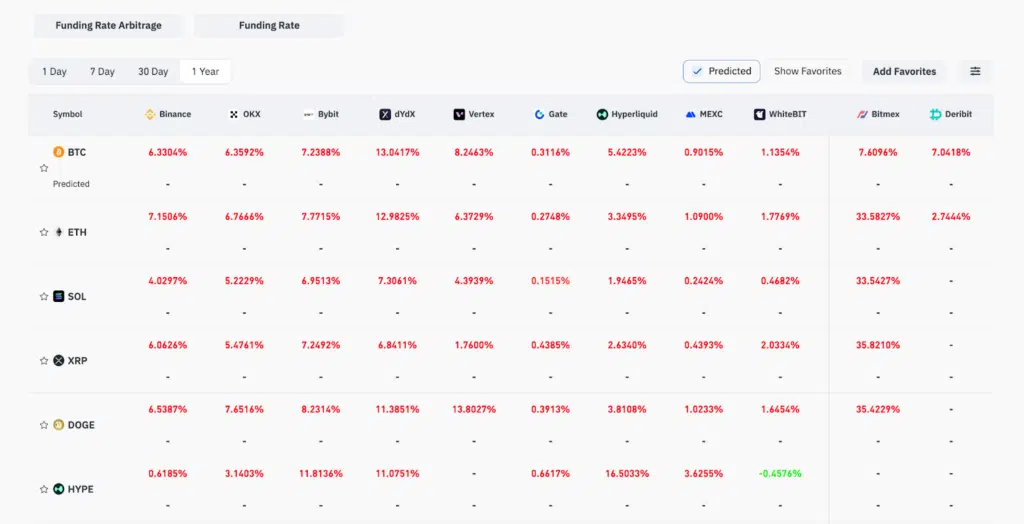This screenshot has height=524, width=1024.
Task: Click the Deribit exchange logo icon
Action: coord(936,115)
